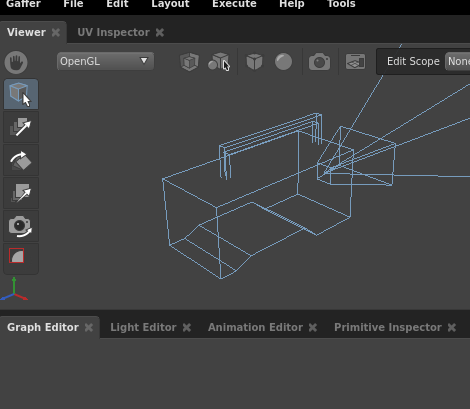Select the Crop Window tool
This screenshot has width=470, height=409.
coord(21,257)
